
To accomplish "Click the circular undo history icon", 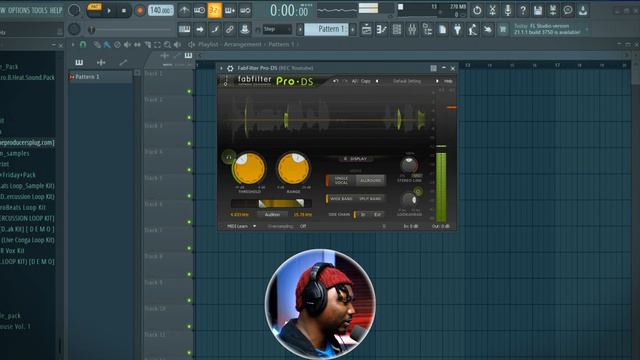I will 477,10.
